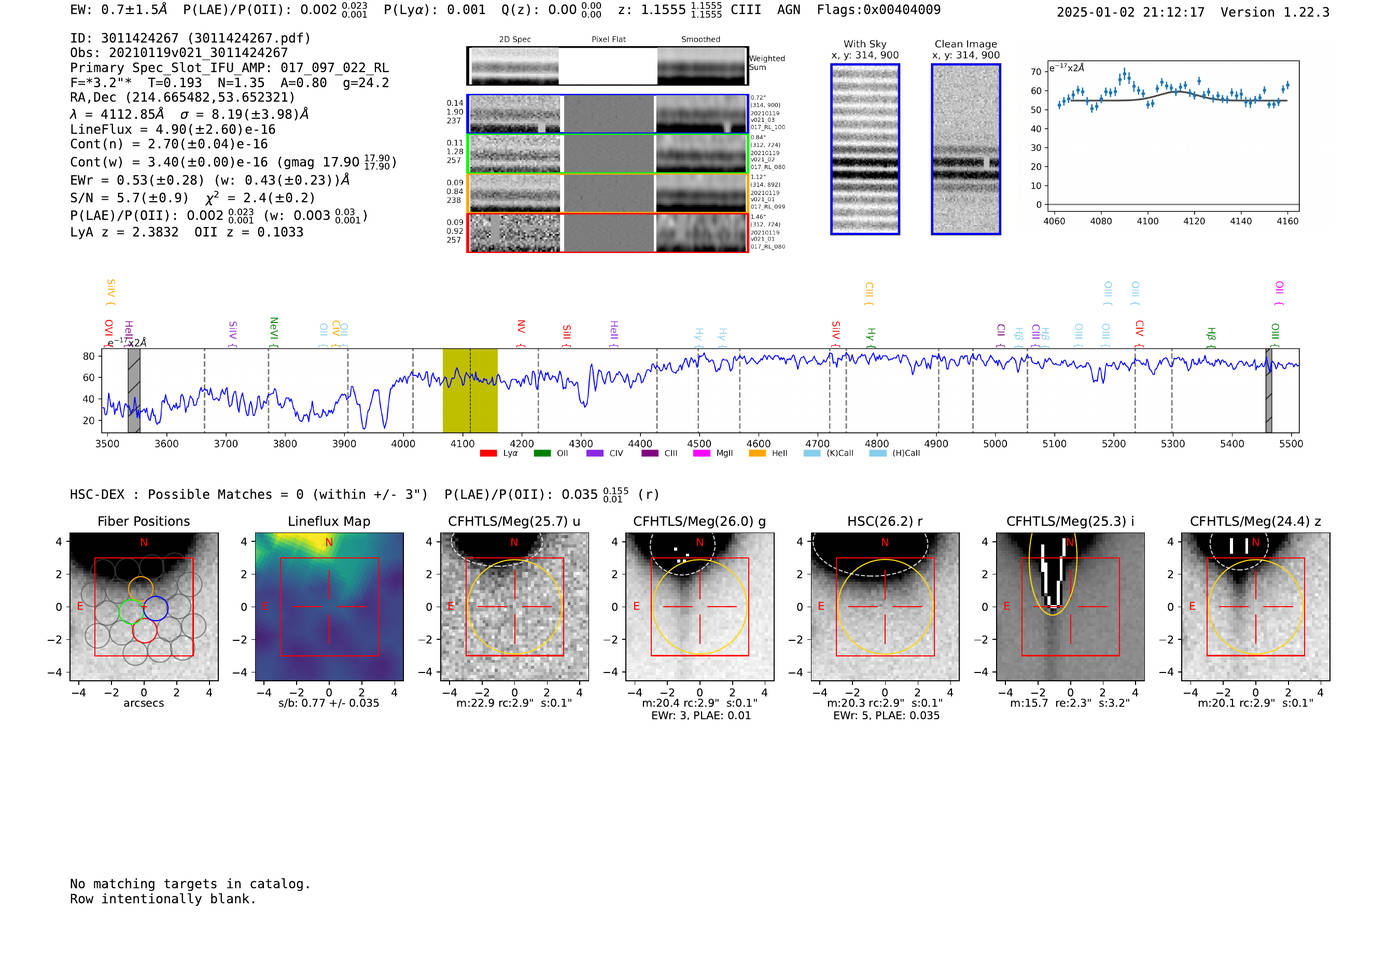
Task: Click the red Lyα legend swatch
Action: point(488,453)
